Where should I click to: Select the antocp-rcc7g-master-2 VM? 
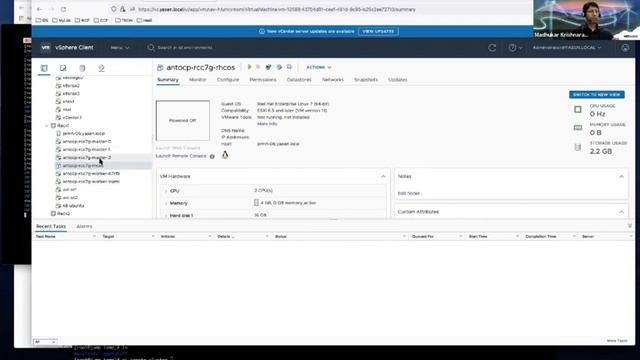[x=87, y=158]
